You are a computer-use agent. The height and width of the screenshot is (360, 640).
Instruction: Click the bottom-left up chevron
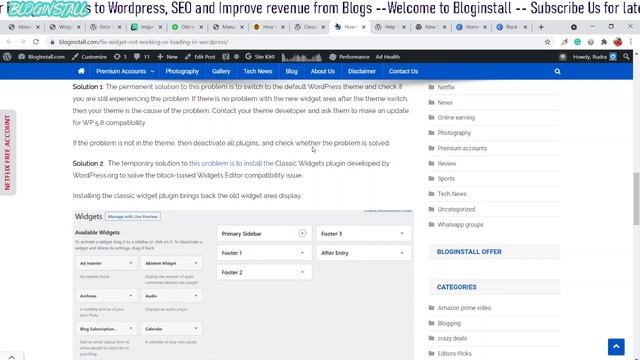coord(11,357)
